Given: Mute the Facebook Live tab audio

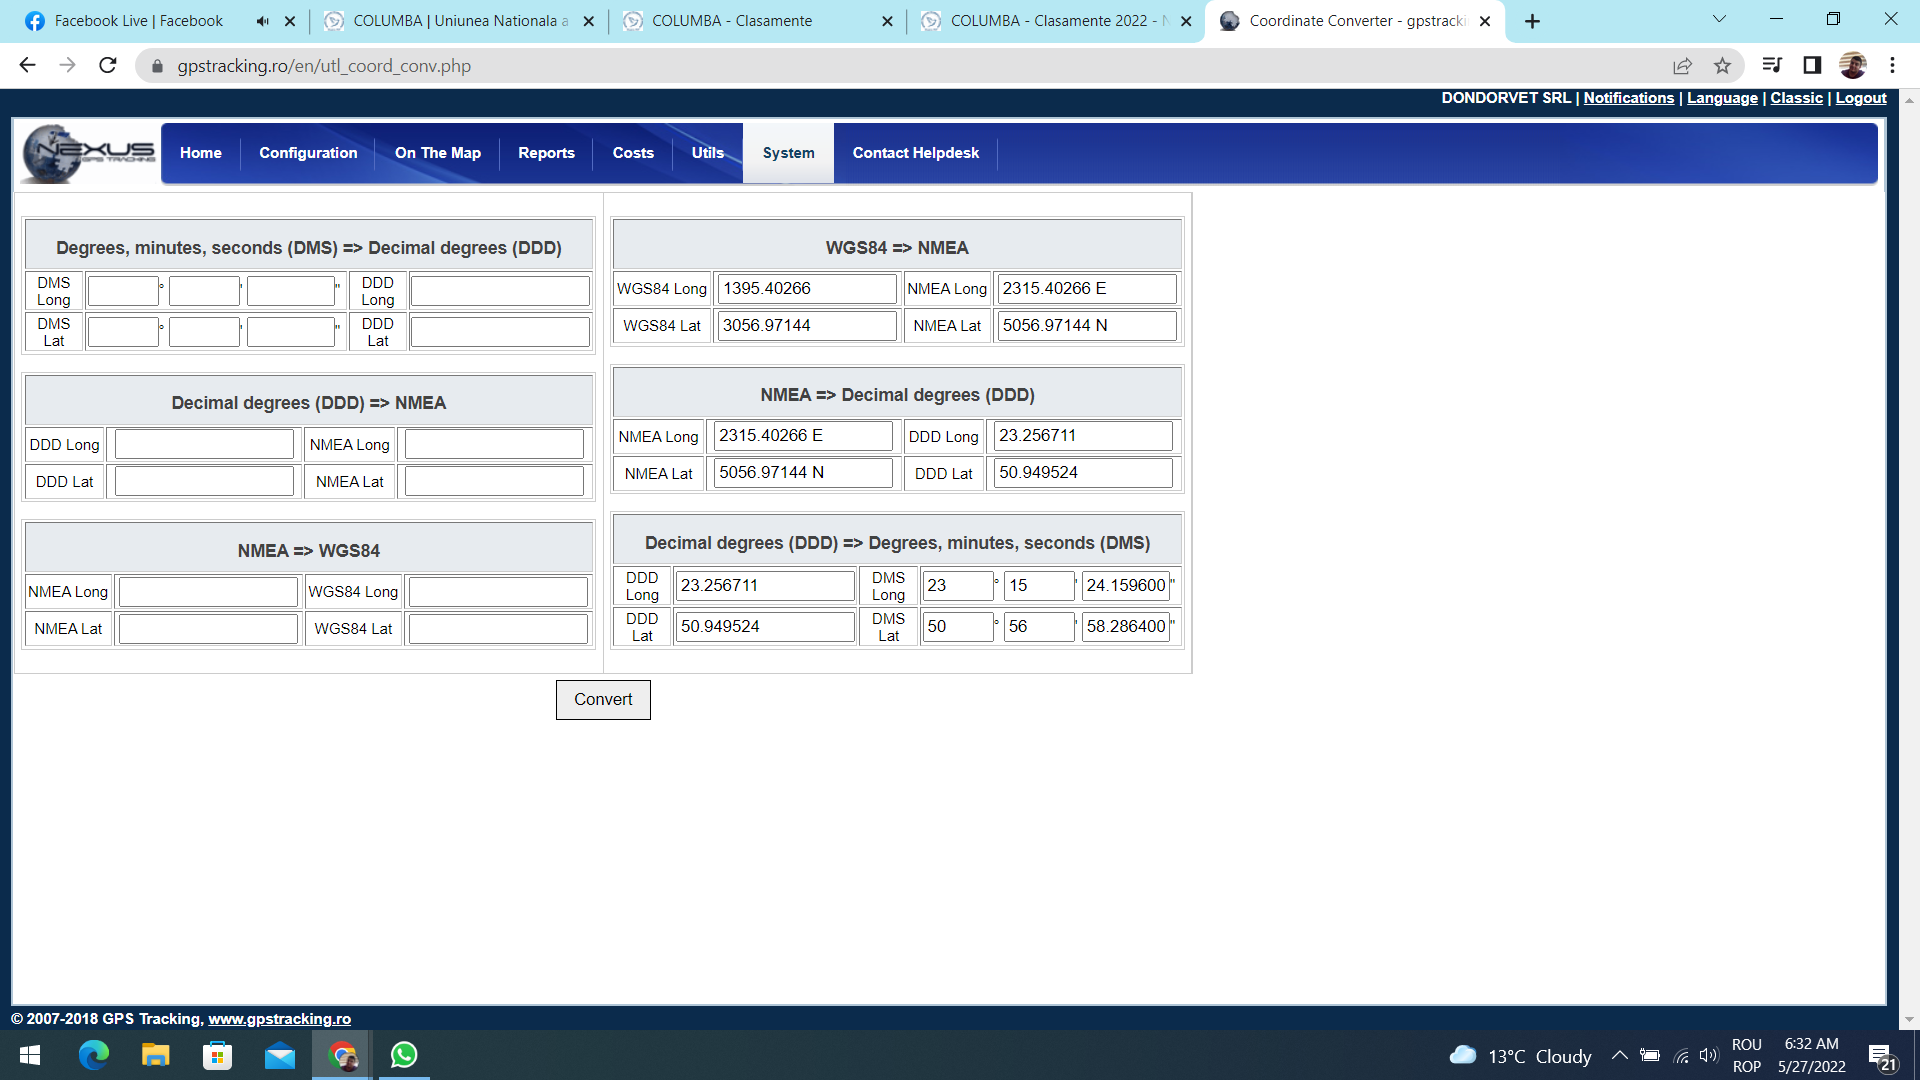Looking at the screenshot, I should click(x=262, y=21).
